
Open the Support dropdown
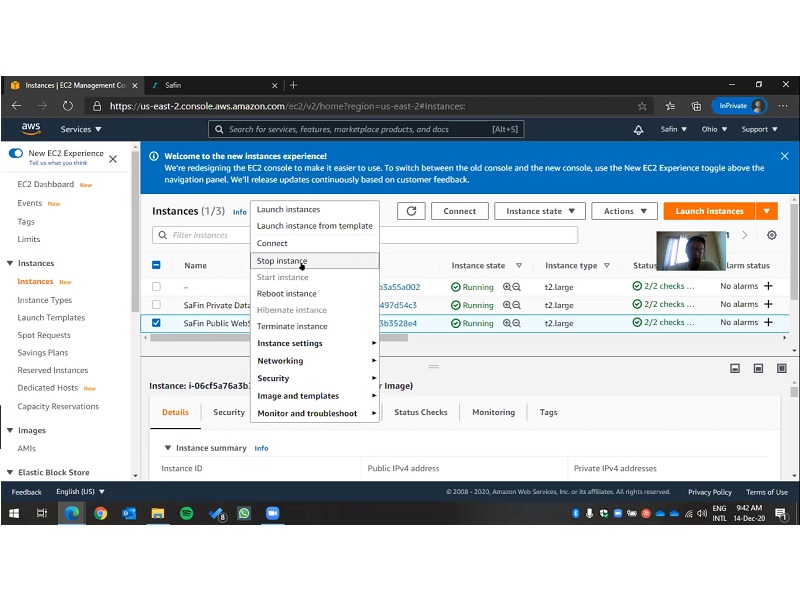(x=760, y=130)
